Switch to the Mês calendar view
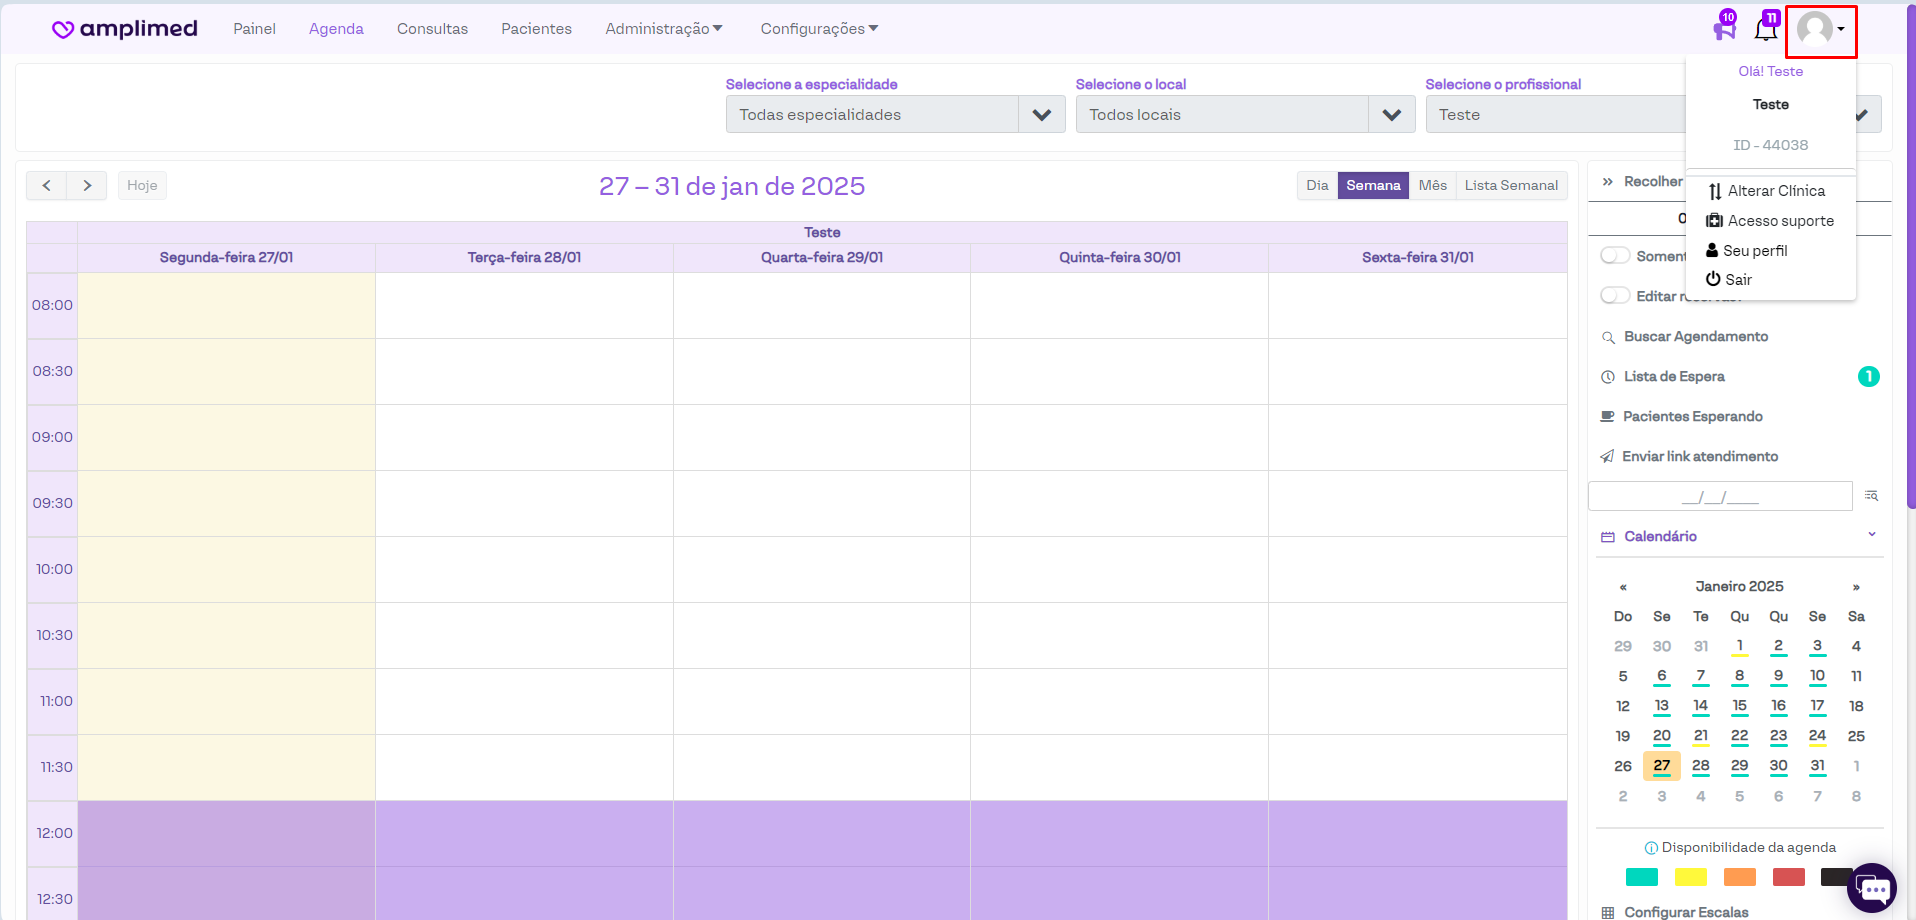1916x920 pixels. (x=1432, y=186)
